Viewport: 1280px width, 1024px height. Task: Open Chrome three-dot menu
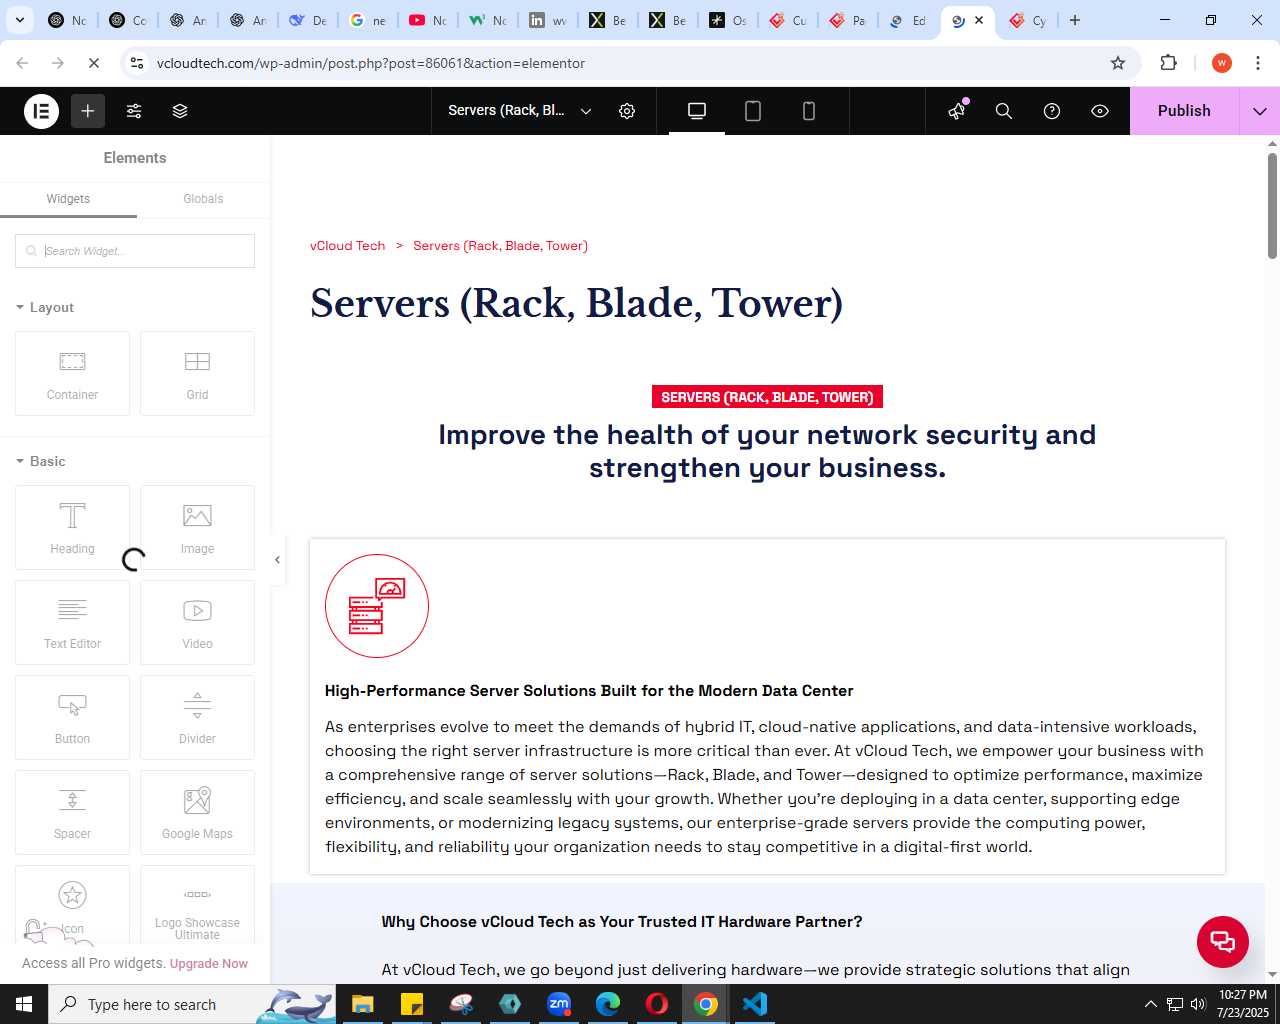[1258, 63]
